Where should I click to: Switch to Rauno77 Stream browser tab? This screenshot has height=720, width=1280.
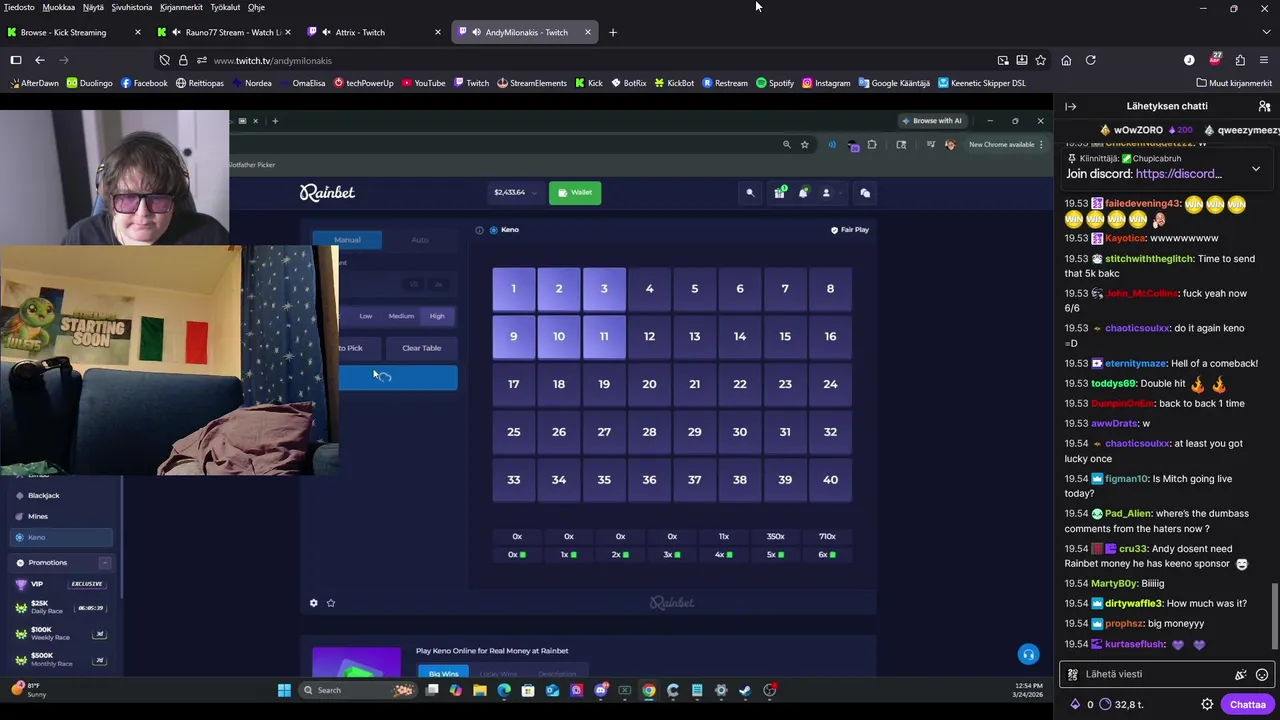(225, 32)
